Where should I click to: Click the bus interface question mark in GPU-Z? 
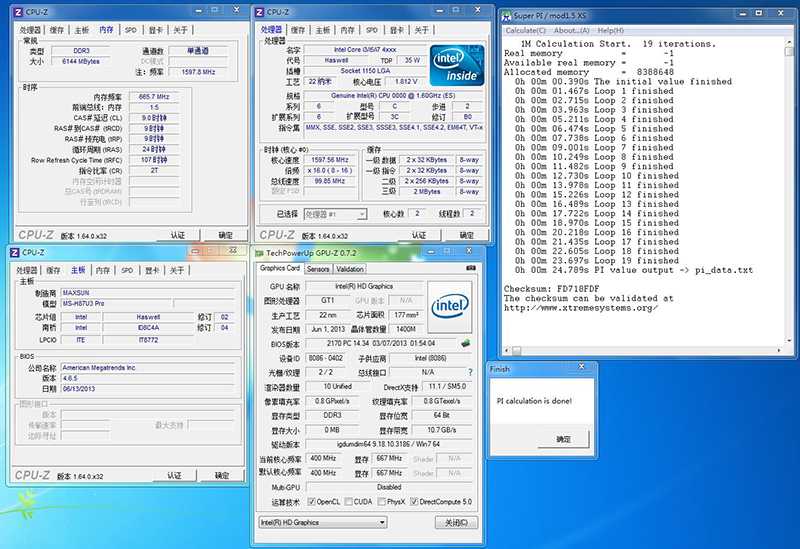470,372
